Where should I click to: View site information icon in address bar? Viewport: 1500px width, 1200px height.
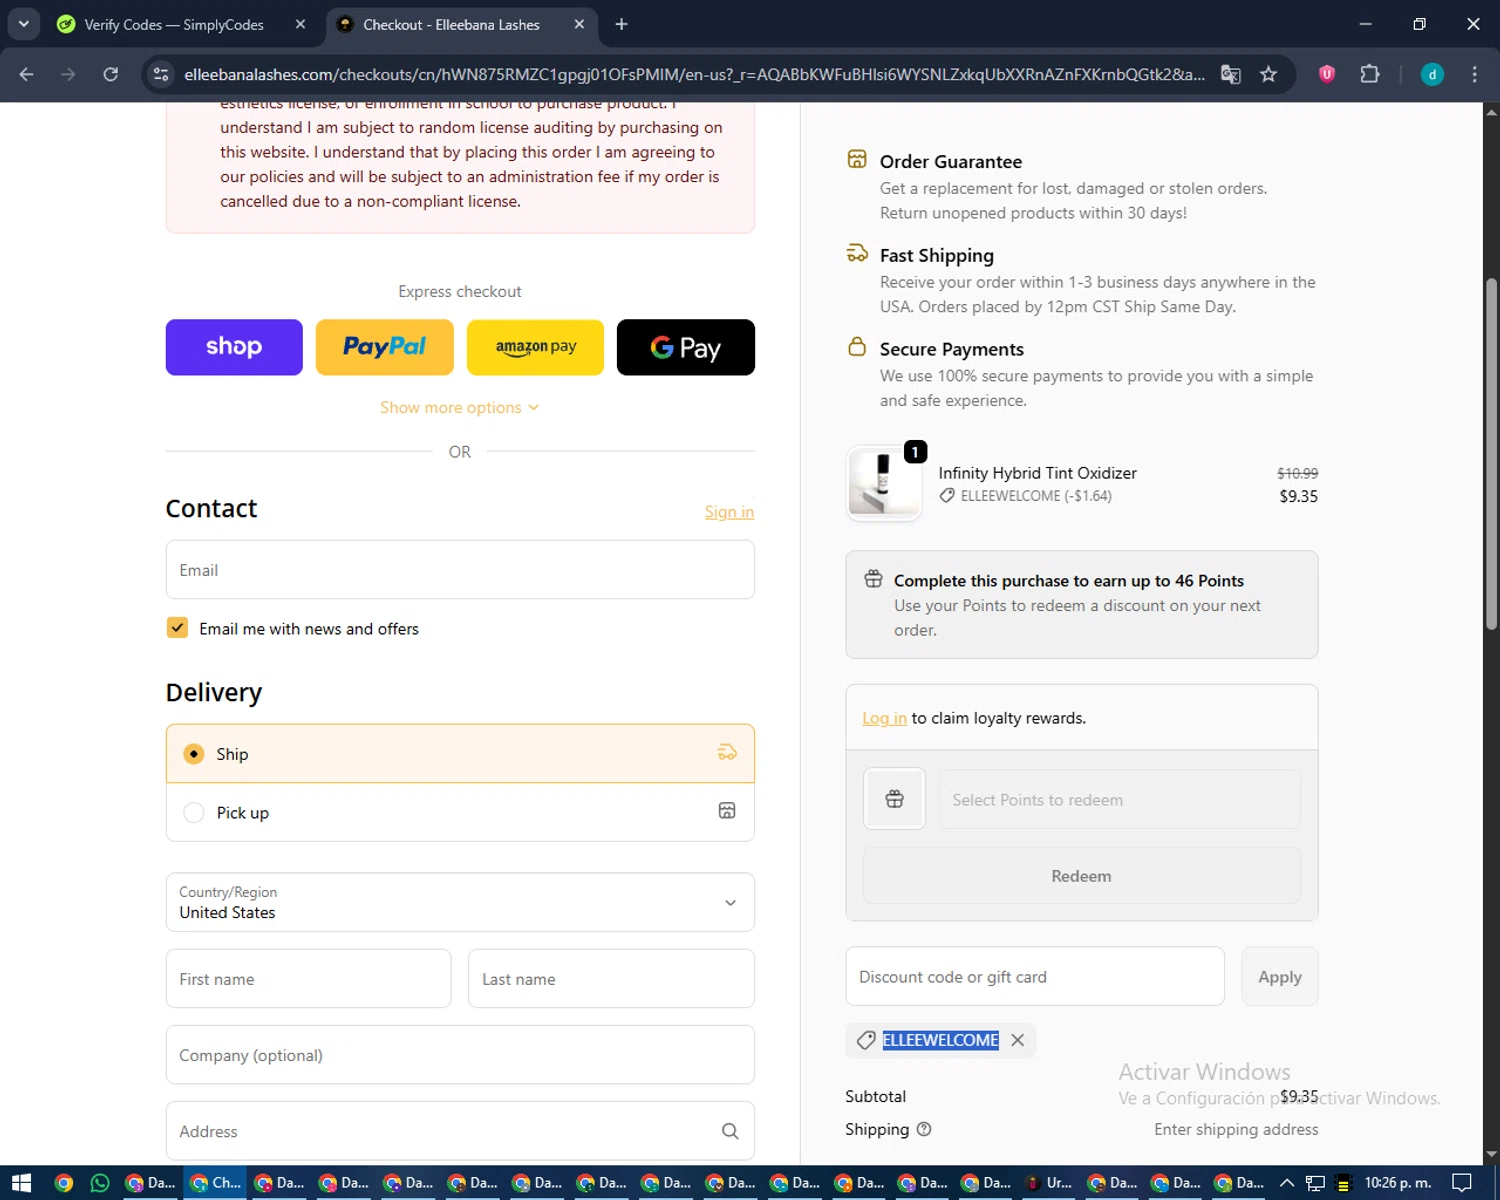161,74
